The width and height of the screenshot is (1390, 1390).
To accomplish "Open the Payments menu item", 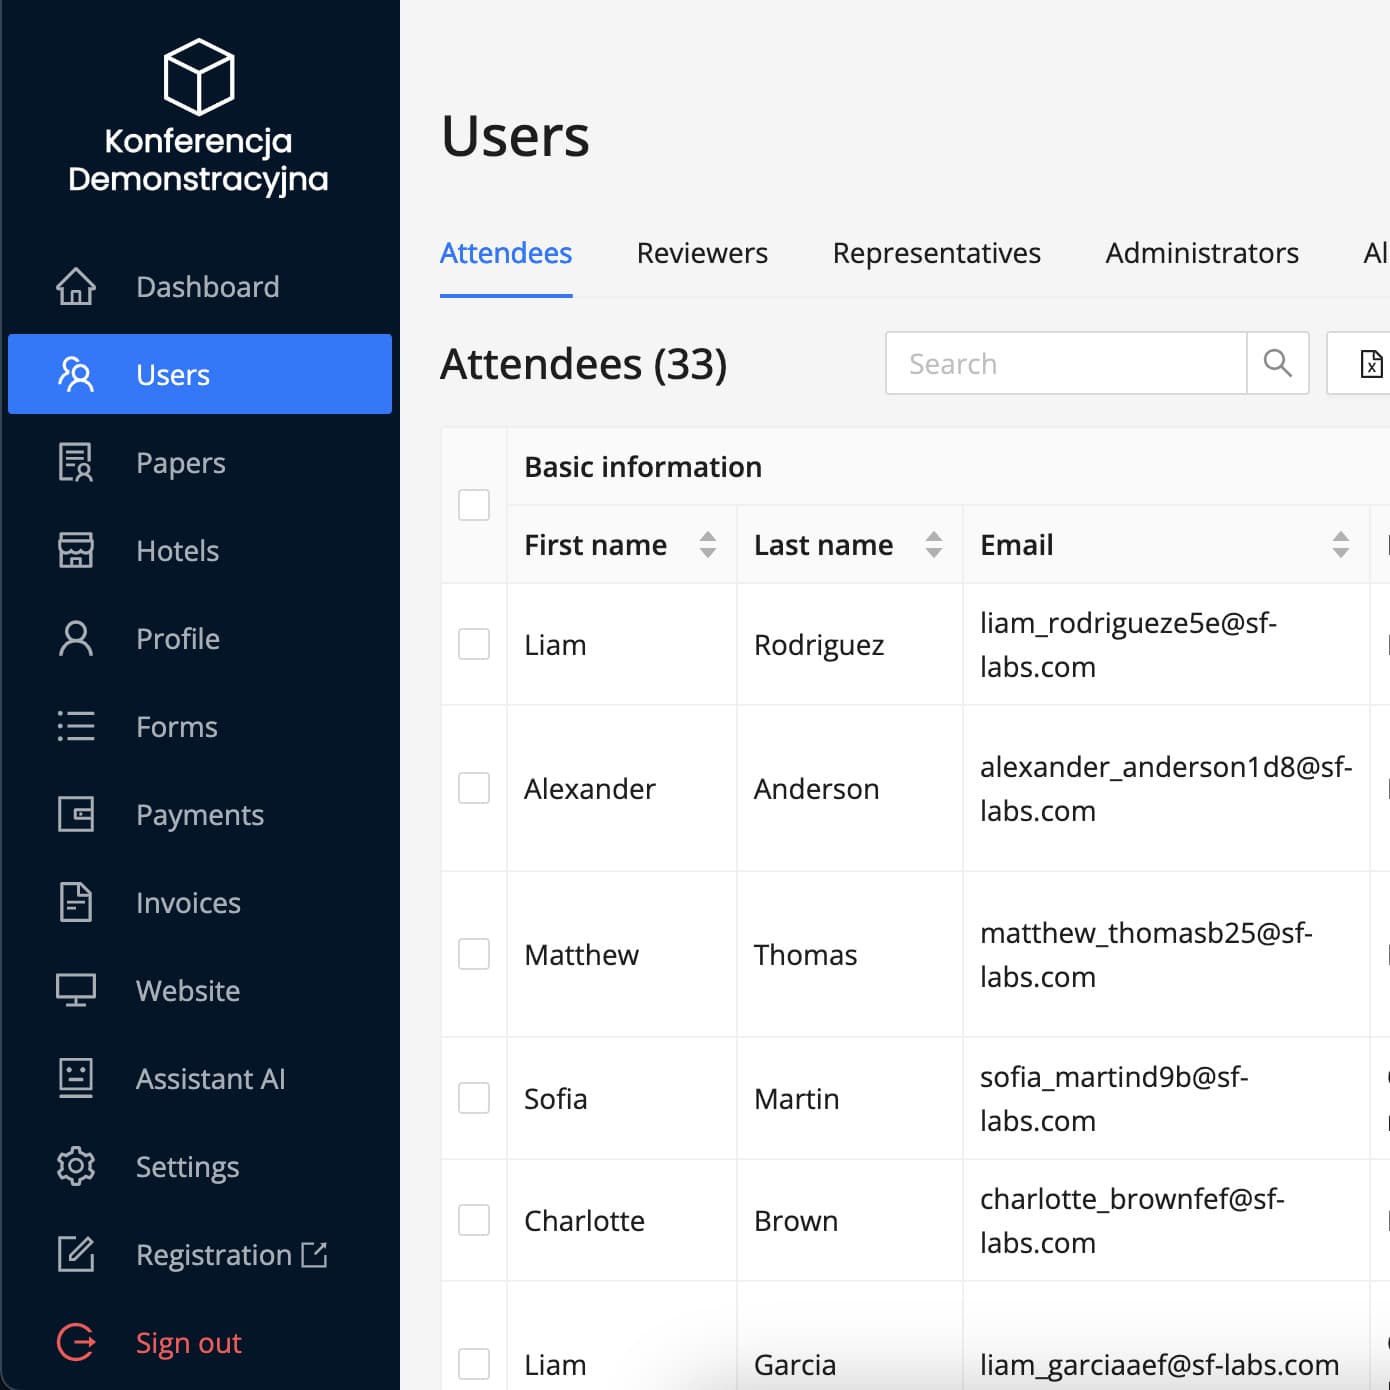I will tap(200, 815).
